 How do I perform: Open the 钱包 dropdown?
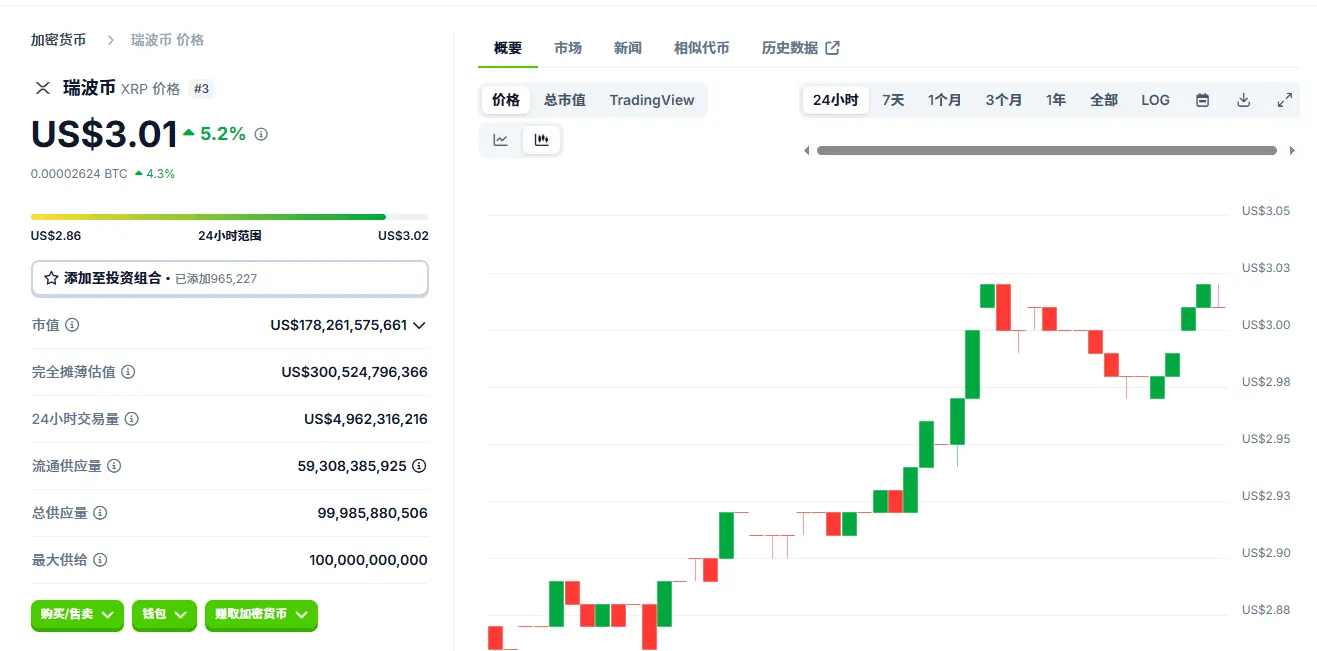point(164,615)
